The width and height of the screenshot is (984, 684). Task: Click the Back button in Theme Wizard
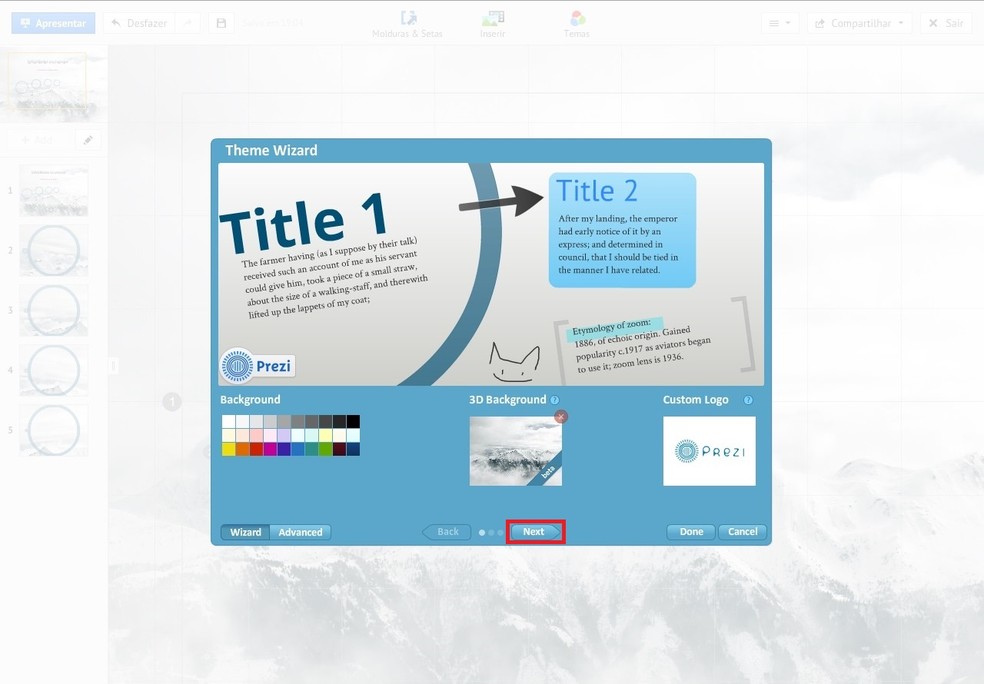pyautogui.click(x=446, y=532)
